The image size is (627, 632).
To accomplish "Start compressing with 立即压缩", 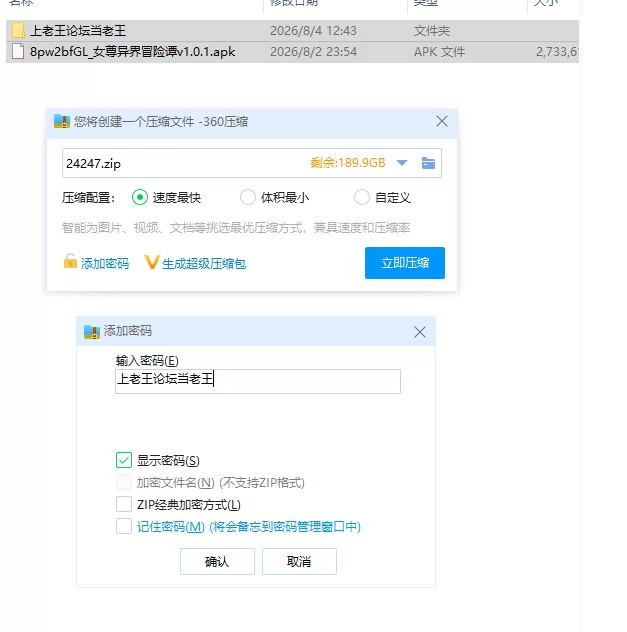I will pyautogui.click(x=405, y=263).
